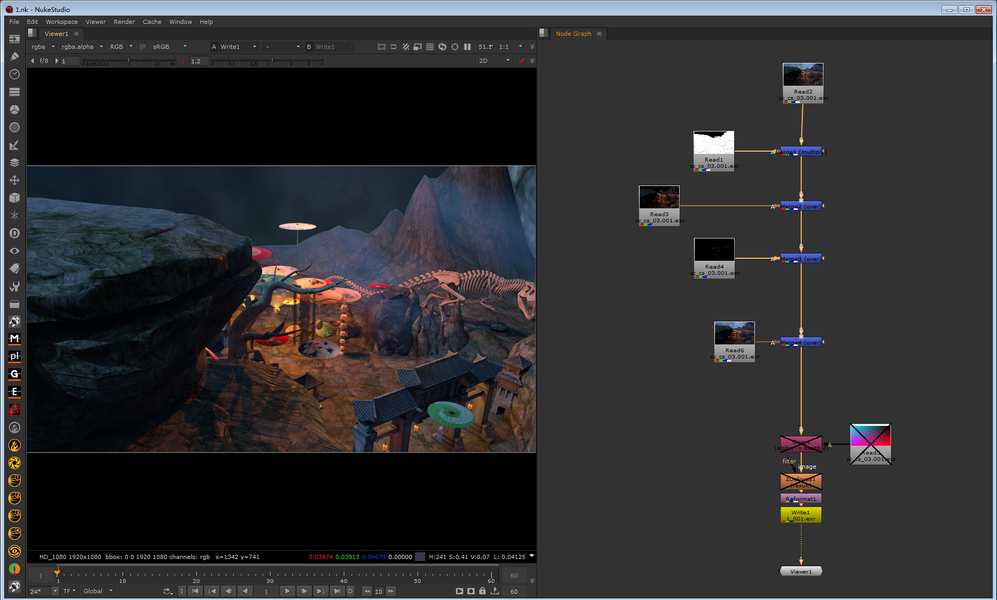Jump to the first frame
This screenshot has height=600, width=997.
[x=196, y=591]
